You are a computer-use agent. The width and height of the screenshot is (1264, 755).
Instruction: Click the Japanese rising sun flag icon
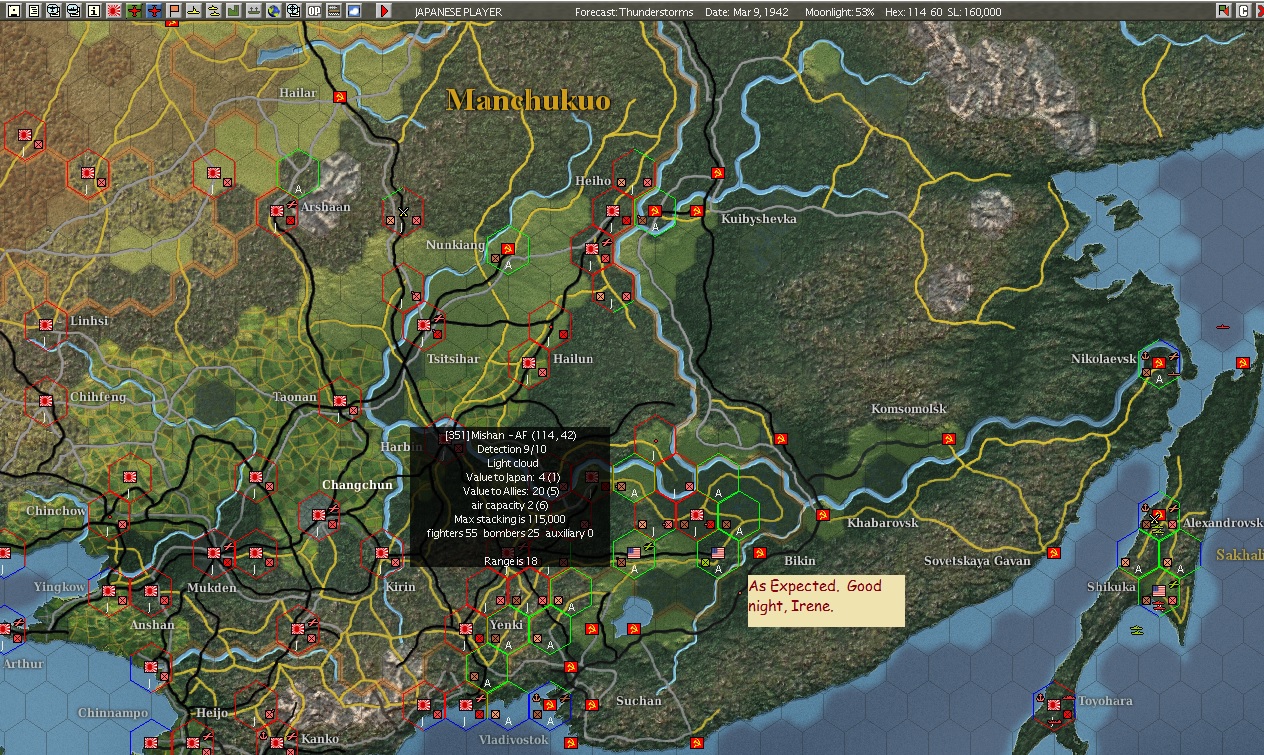[x=113, y=11]
